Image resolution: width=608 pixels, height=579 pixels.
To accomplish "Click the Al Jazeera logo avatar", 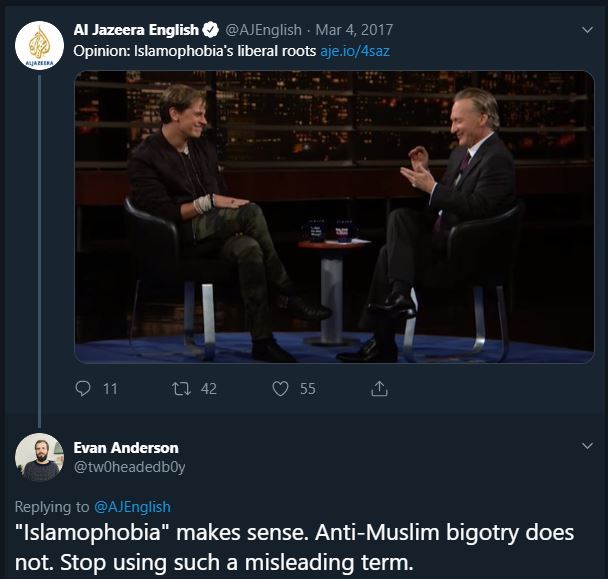I will pos(39,45).
